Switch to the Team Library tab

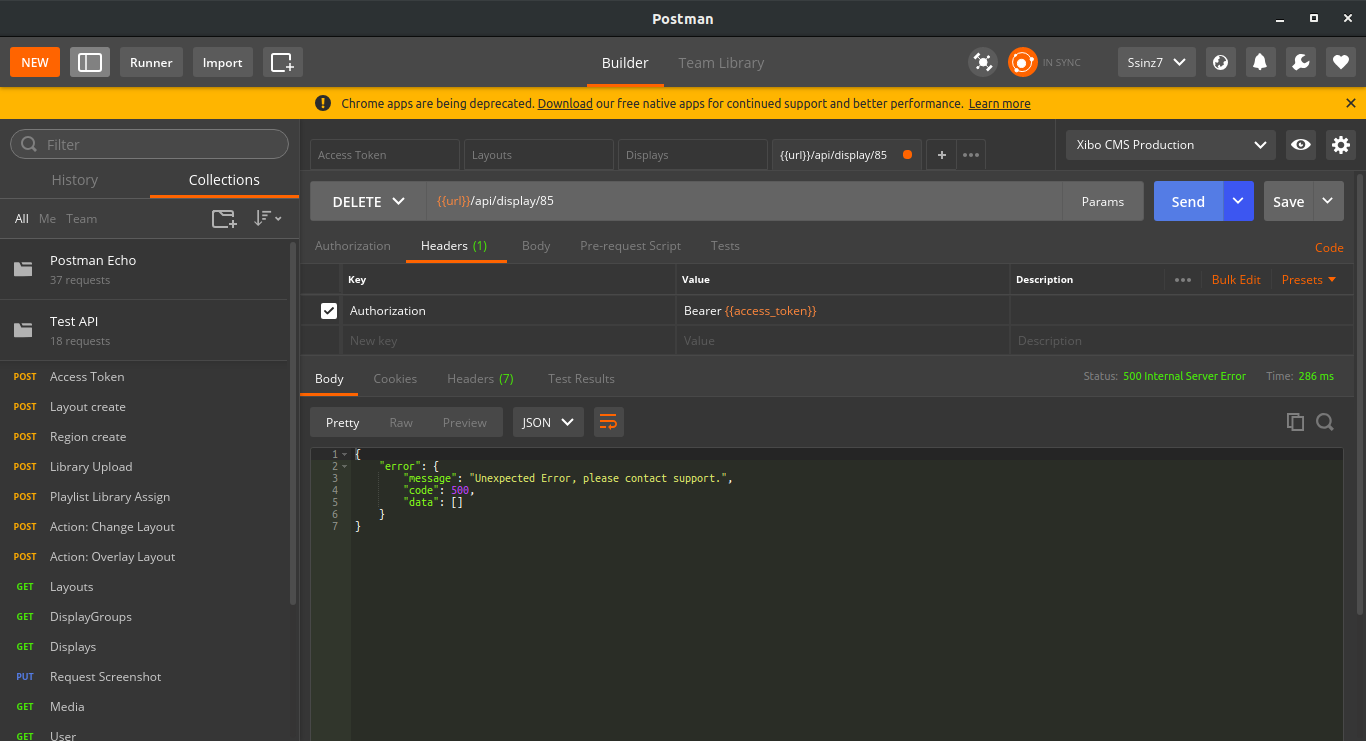[721, 62]
